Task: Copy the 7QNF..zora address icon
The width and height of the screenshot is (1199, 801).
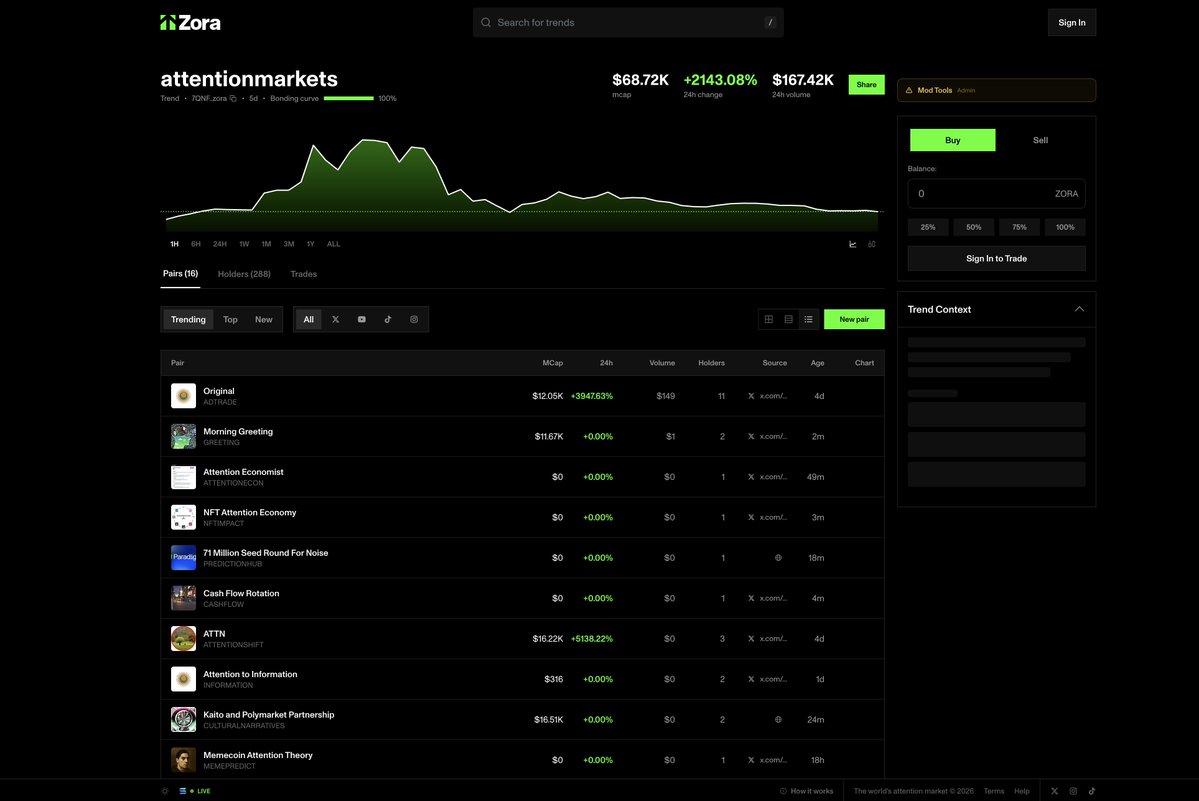Action: pyautogui.click(x=232, y=99)
